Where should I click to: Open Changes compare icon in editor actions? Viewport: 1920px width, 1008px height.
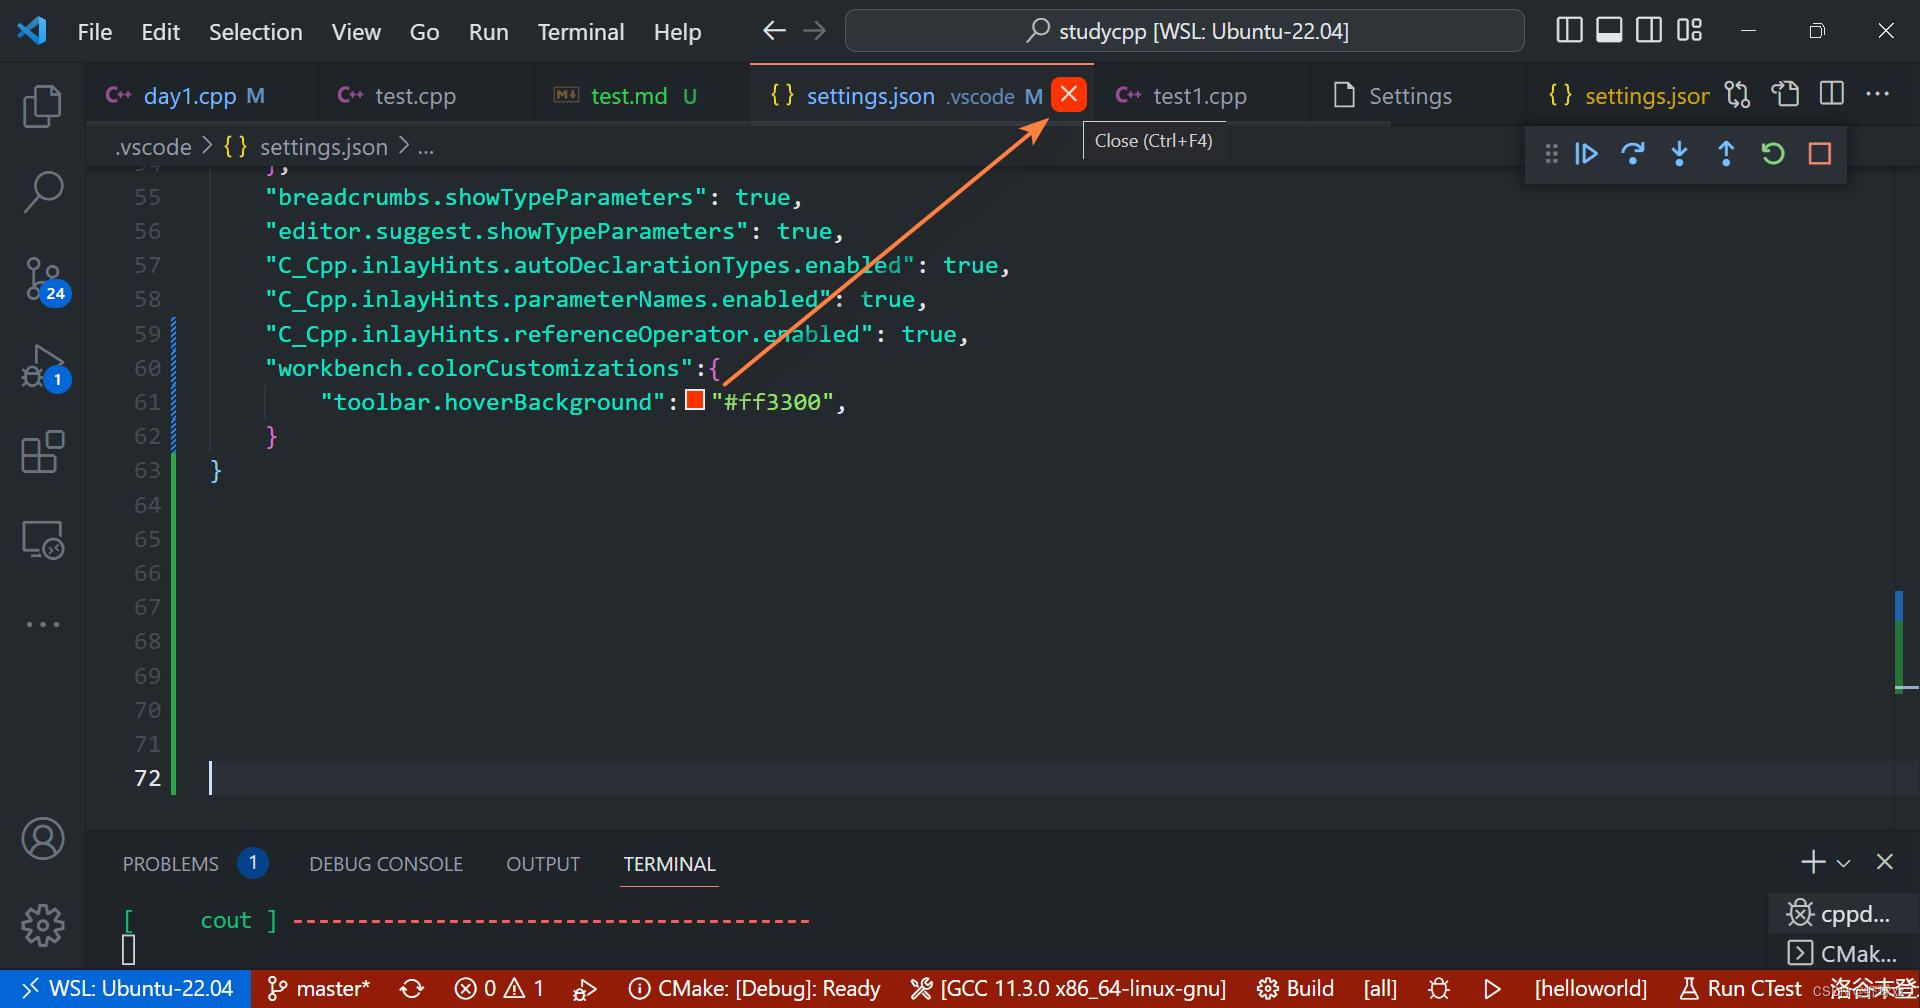click(x=1738, y=95)
